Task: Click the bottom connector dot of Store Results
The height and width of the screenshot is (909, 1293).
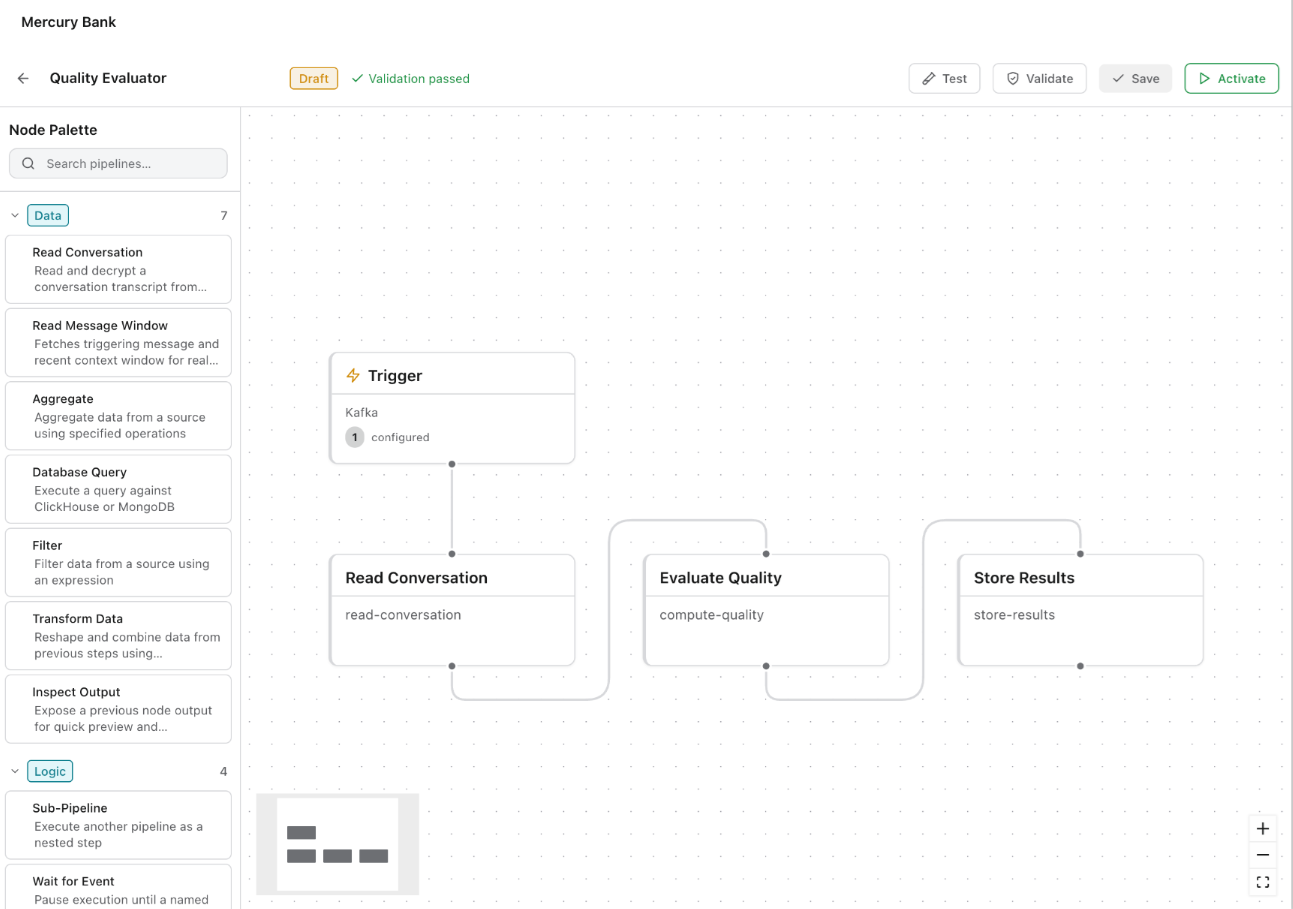Action: tap(1080, 666)
